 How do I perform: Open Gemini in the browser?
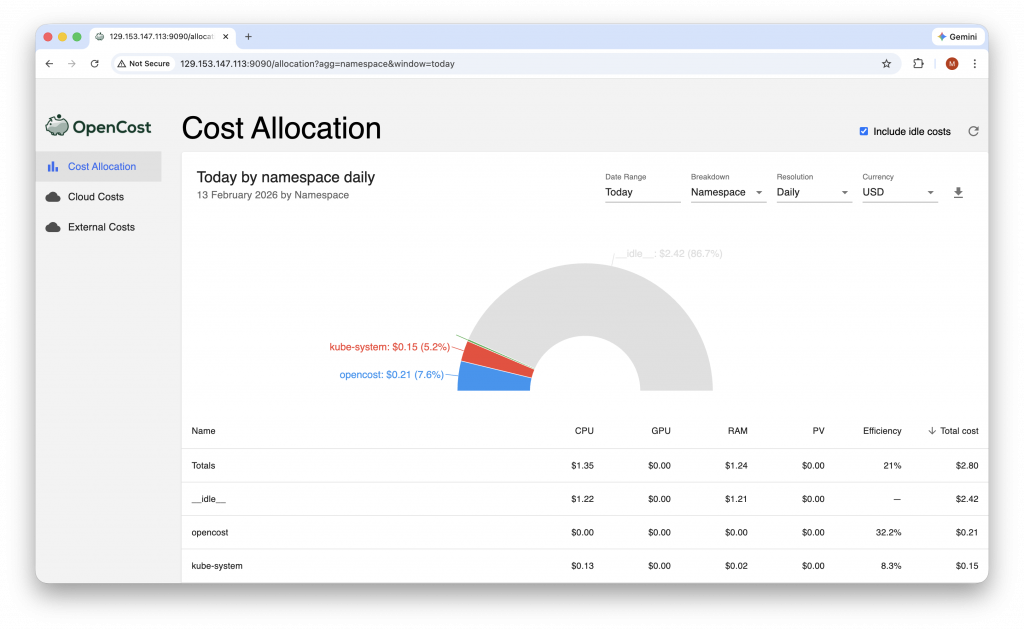pyautogui.click(x=957, y=37)
